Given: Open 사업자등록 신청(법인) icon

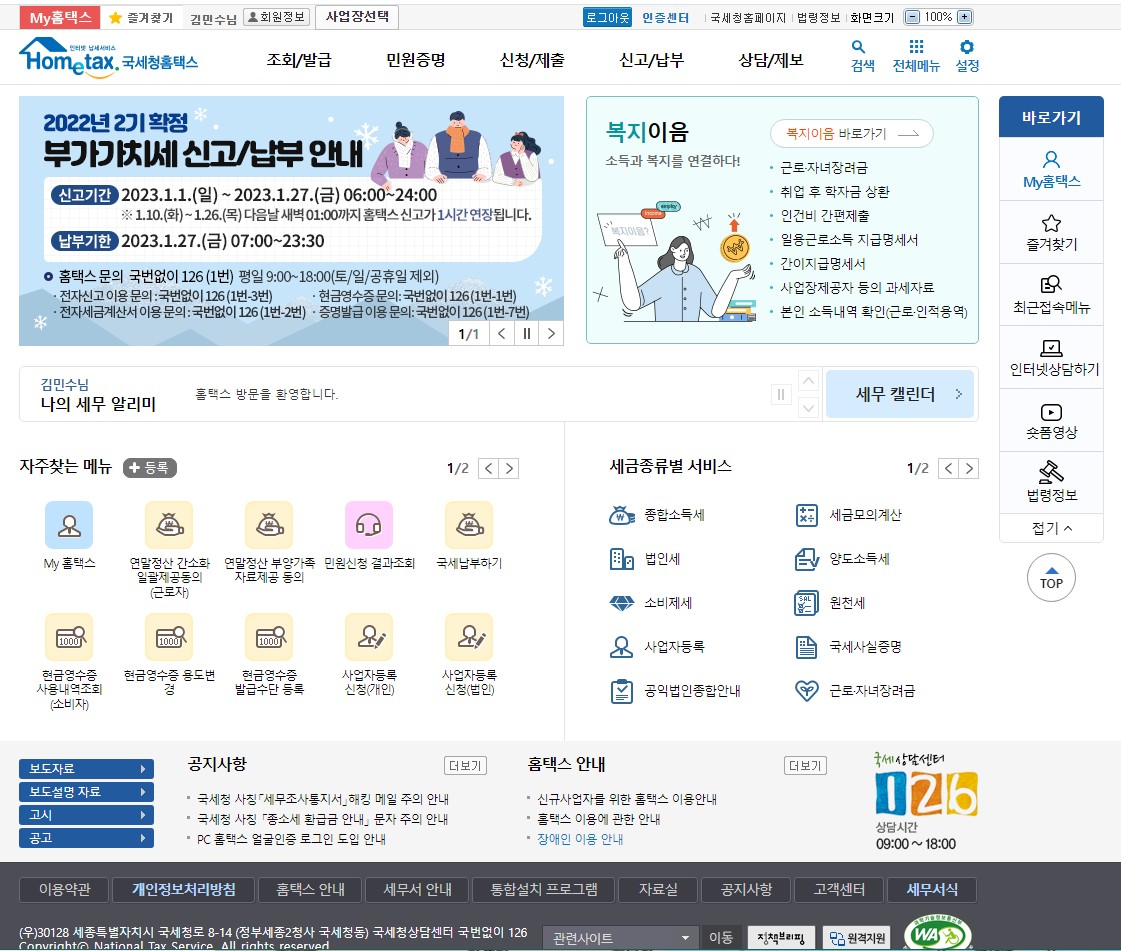Looking at the screenshot, I should [x=469, y=637].
